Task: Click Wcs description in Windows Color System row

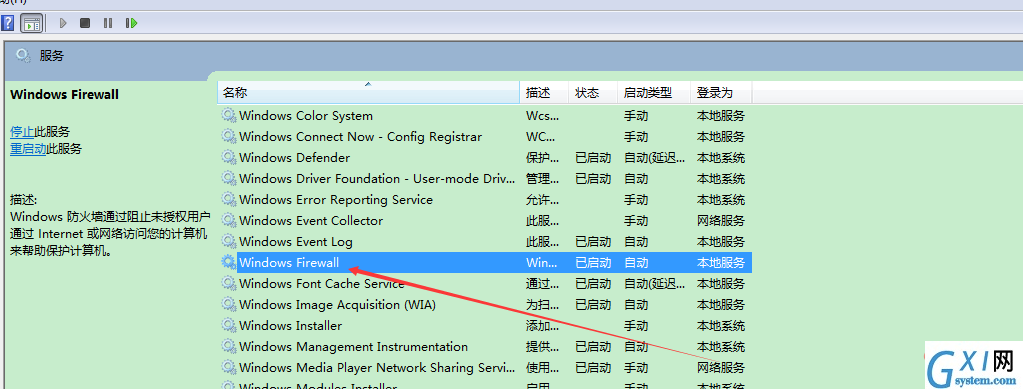Action: coord(542,116)
